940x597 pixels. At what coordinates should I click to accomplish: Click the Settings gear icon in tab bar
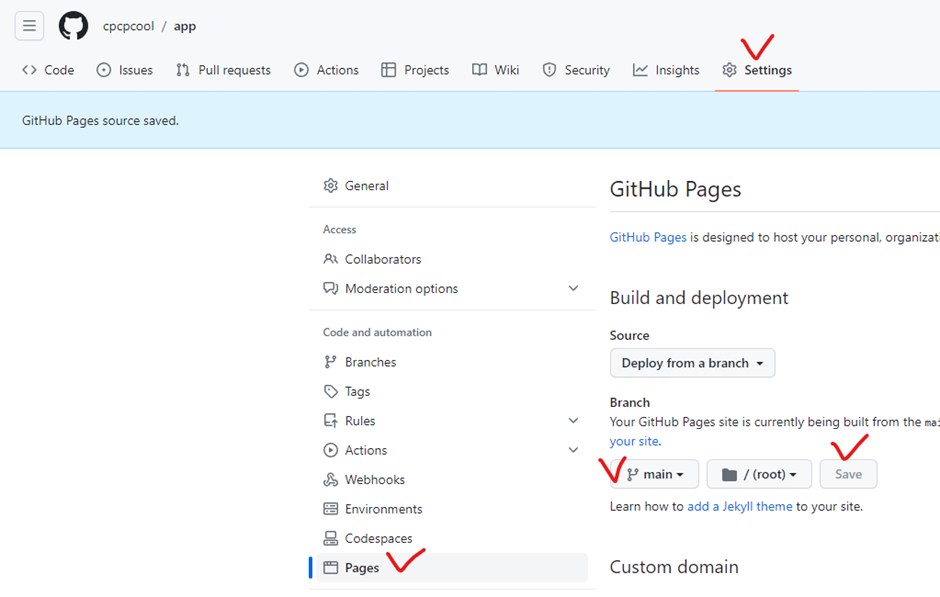pyautogui.click(x=729, y=70)
